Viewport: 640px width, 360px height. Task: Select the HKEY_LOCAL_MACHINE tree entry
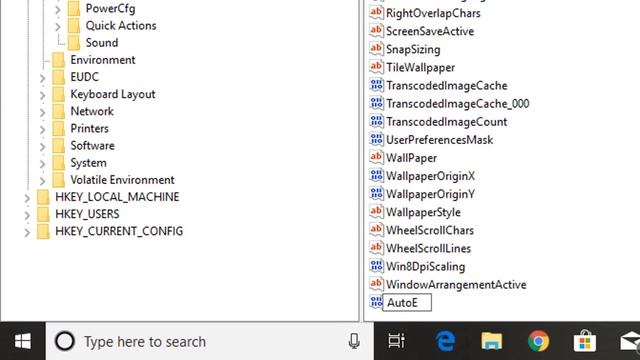[x=117, y=197]
